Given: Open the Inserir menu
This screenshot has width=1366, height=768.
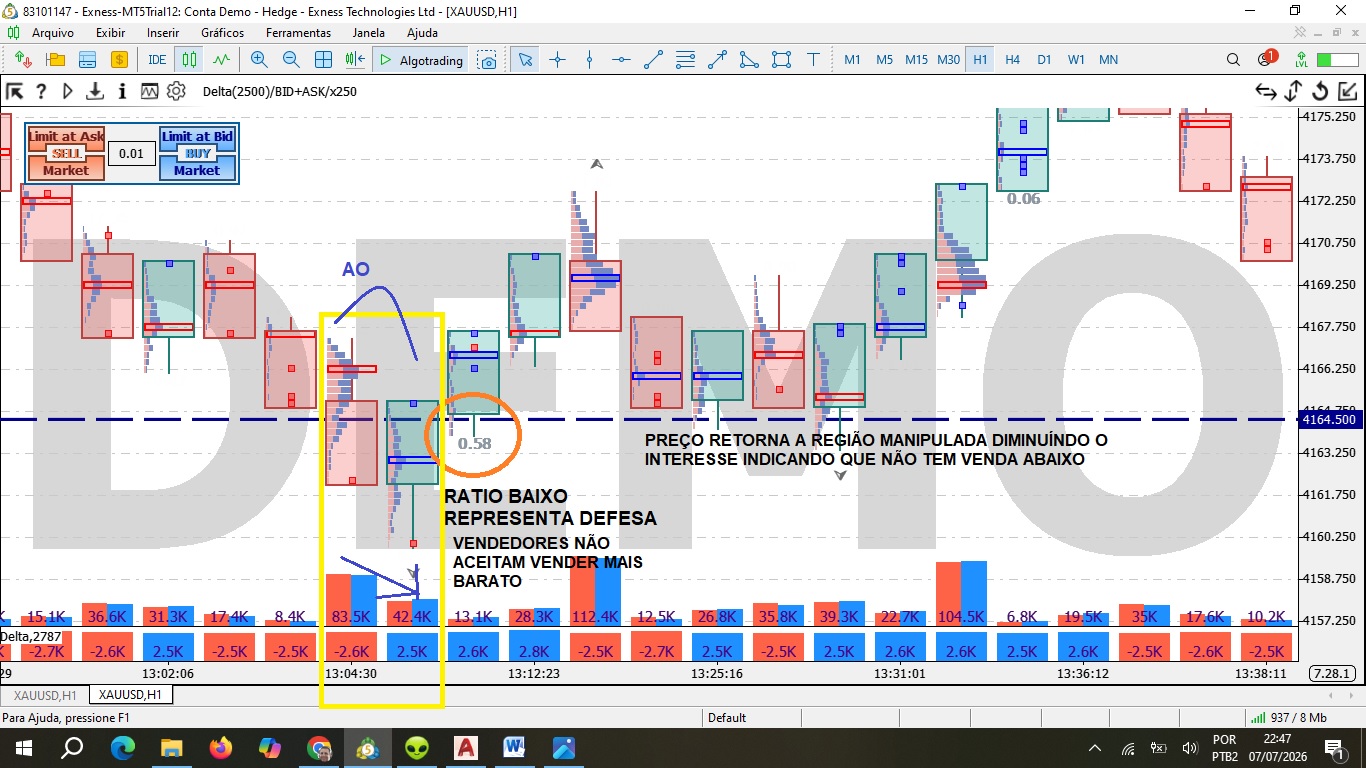Looking at the screenshot, I should (x=163, y=33).
